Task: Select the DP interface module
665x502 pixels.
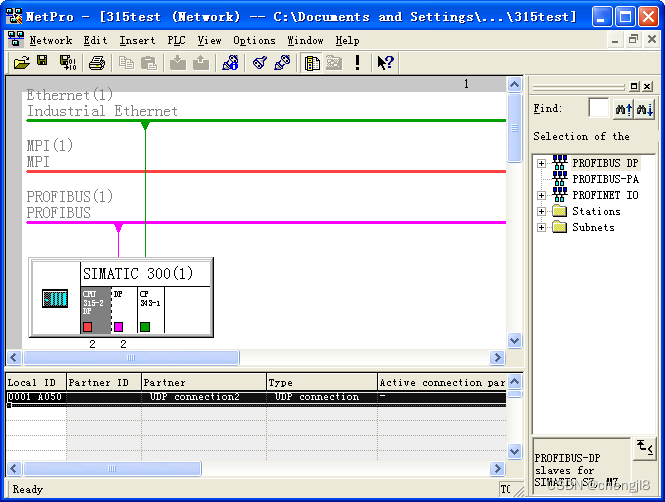Action: click(124, 310)
